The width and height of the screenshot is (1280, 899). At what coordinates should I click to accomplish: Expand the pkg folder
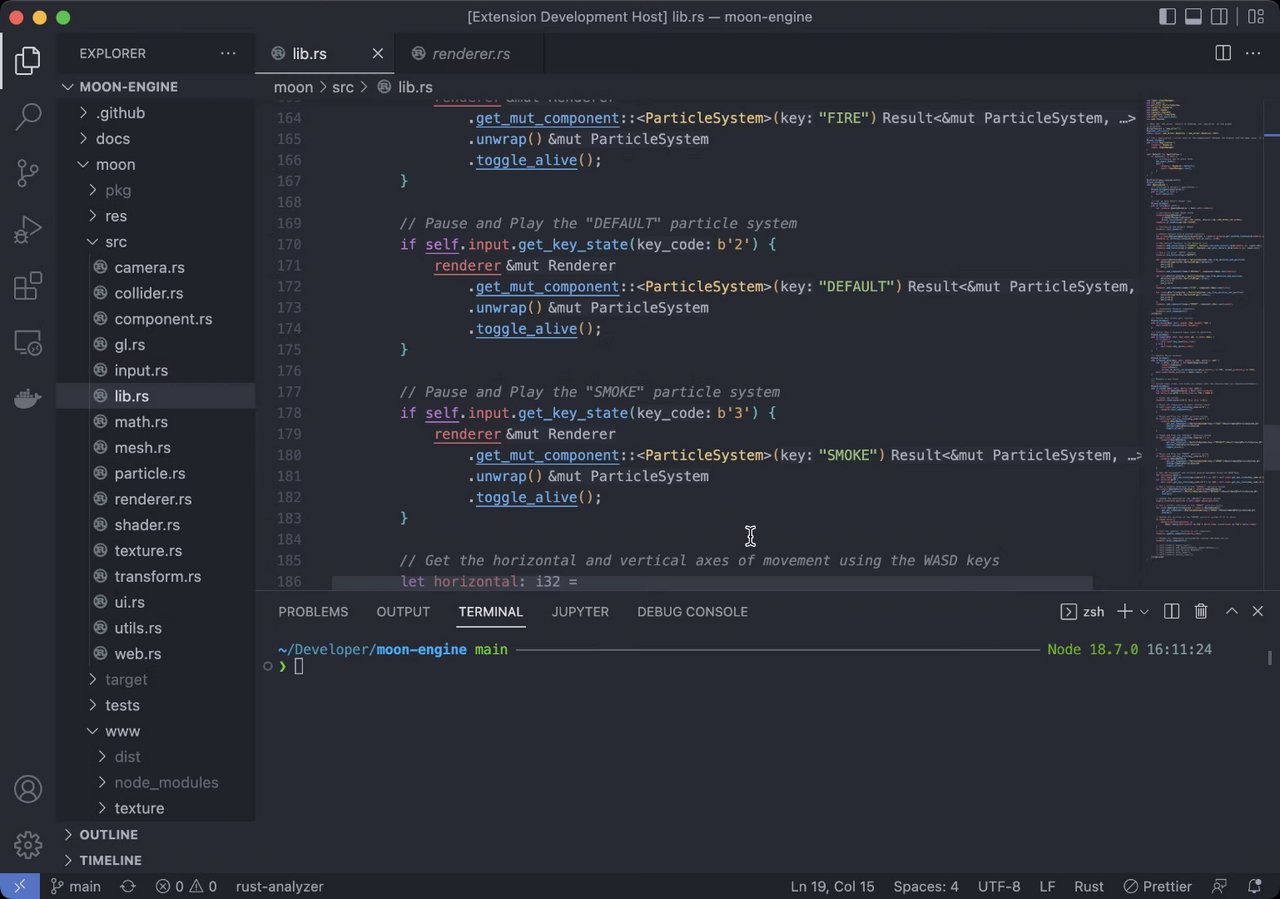click(x=156, y=190)
